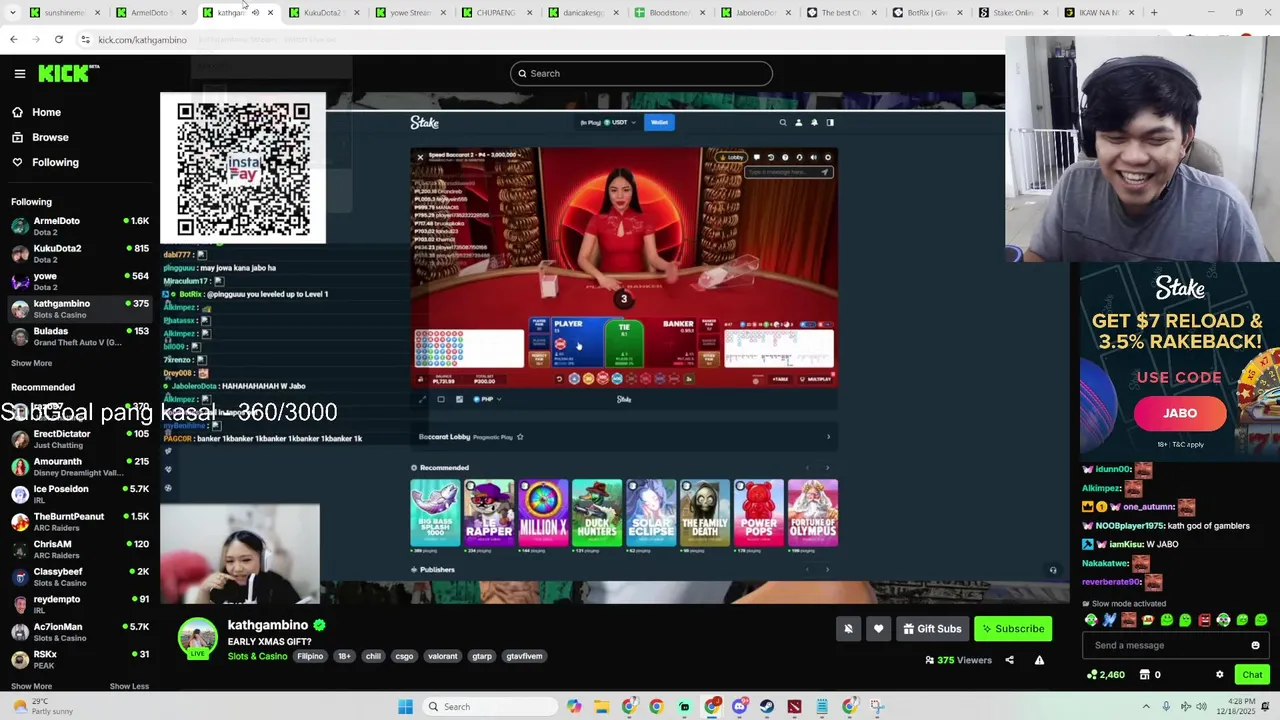The image size is (1280, 720).
Task: Click the Gift Subs button
Action: (x=932, y=629)
